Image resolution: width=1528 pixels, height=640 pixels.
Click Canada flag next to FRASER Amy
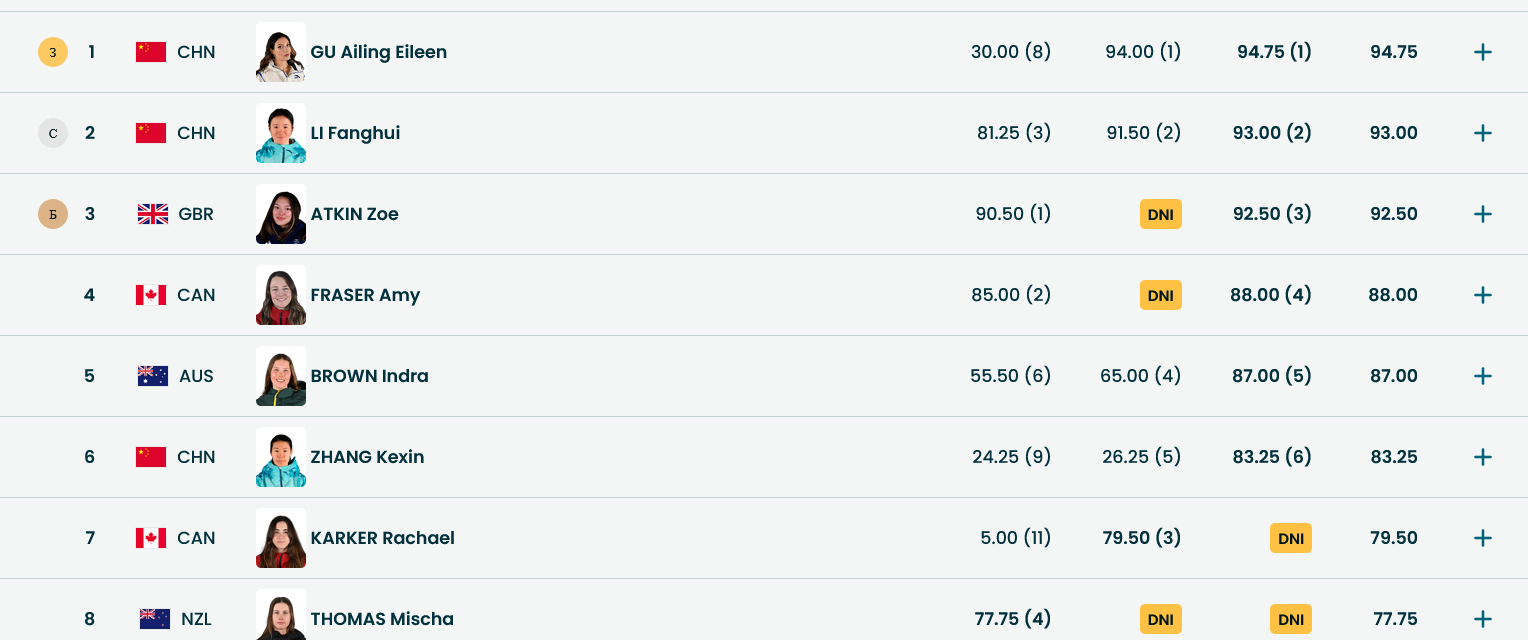[x=151, y=295]
